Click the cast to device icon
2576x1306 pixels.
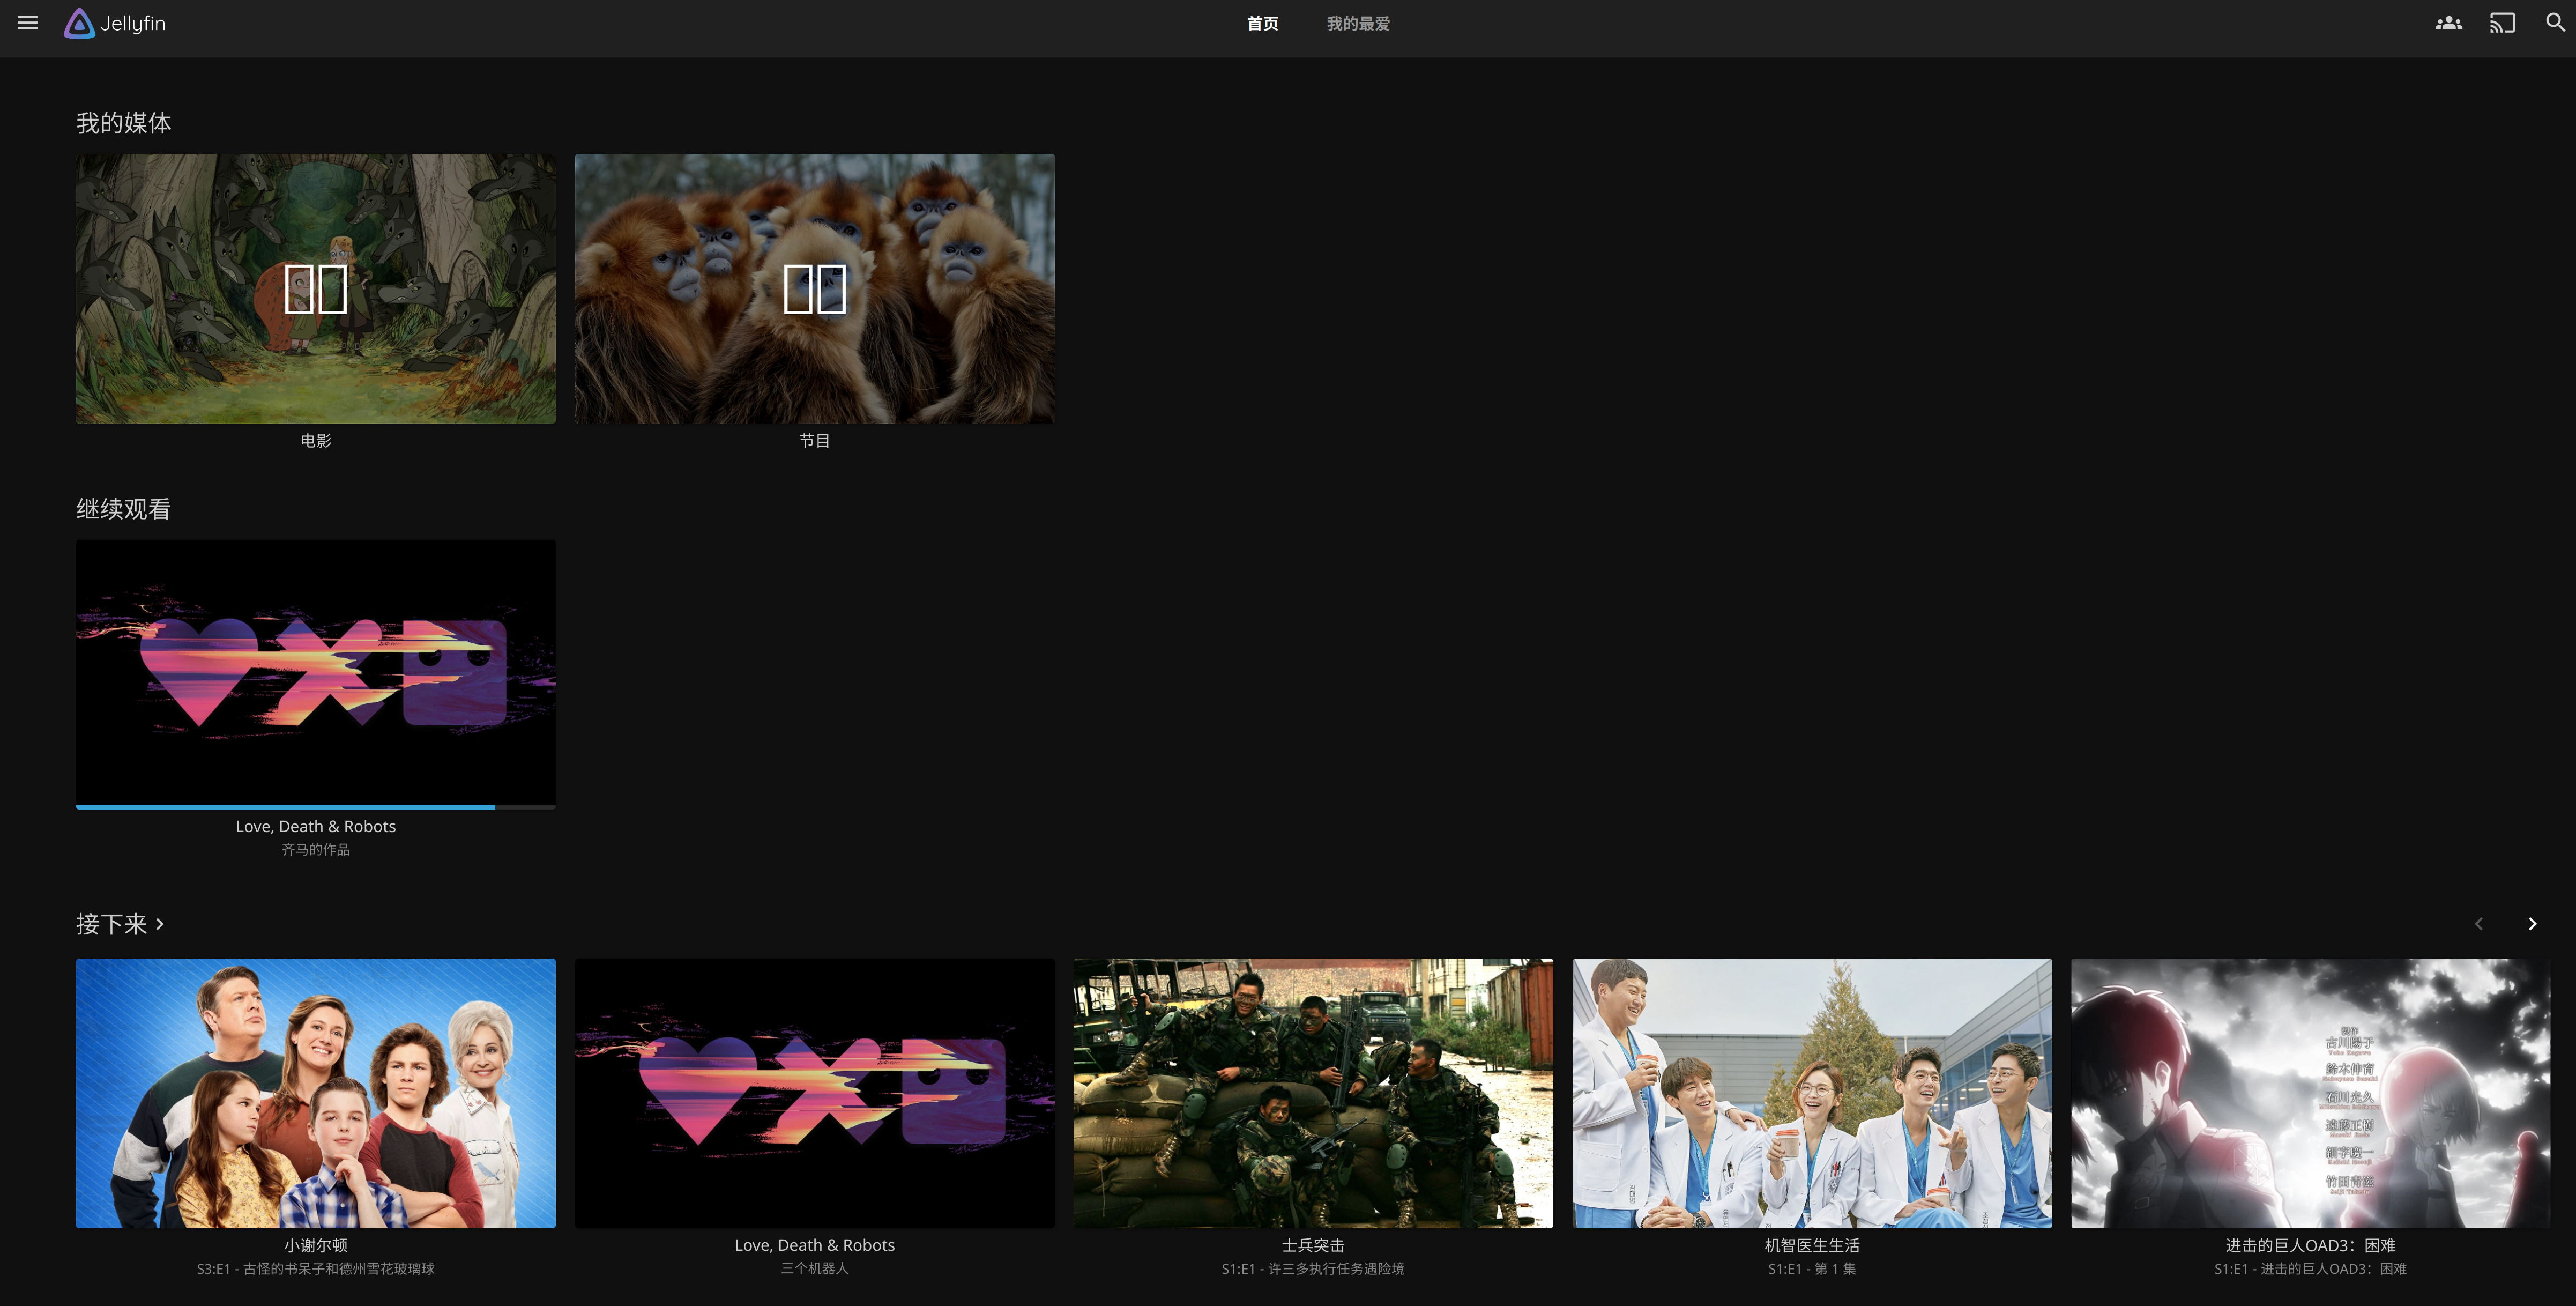(2502, 23)
